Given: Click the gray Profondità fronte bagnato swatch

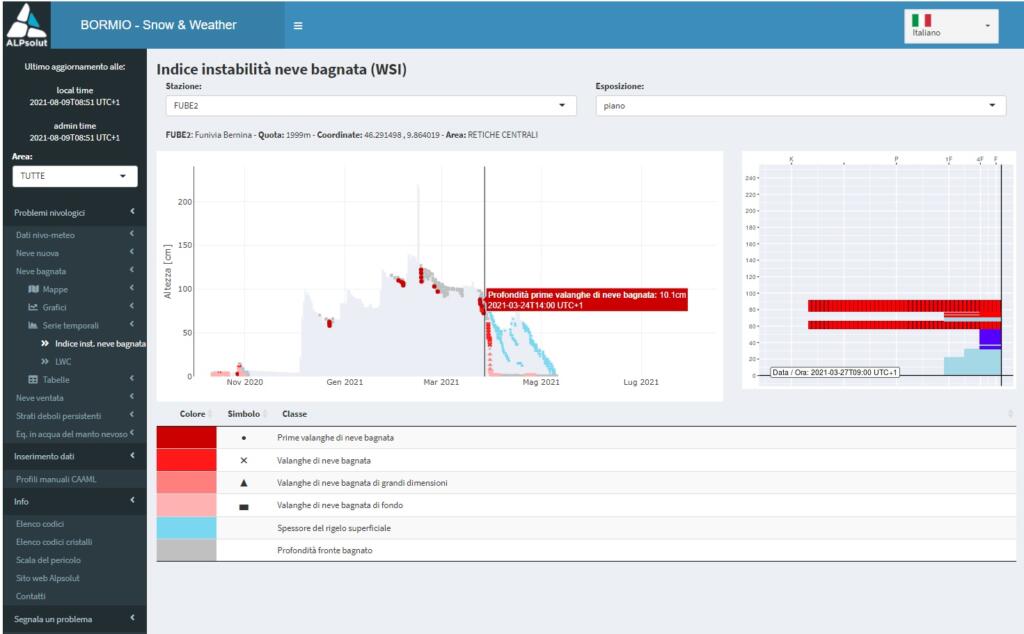Looking at the screenshot, I should 186,550.
